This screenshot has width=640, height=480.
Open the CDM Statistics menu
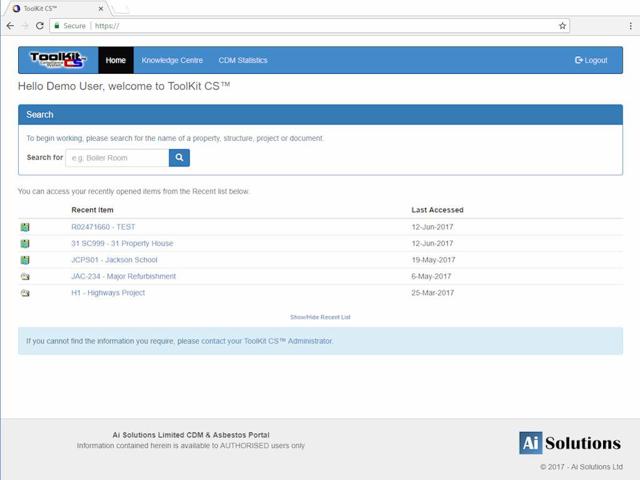pyautogui.click(x=243, y=60)
